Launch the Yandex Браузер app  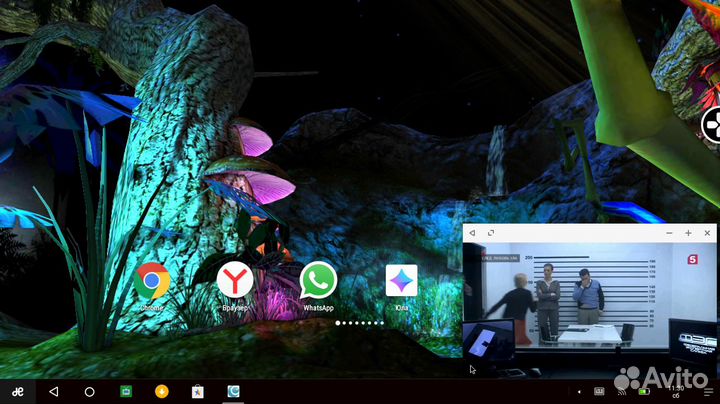(235, 280)
